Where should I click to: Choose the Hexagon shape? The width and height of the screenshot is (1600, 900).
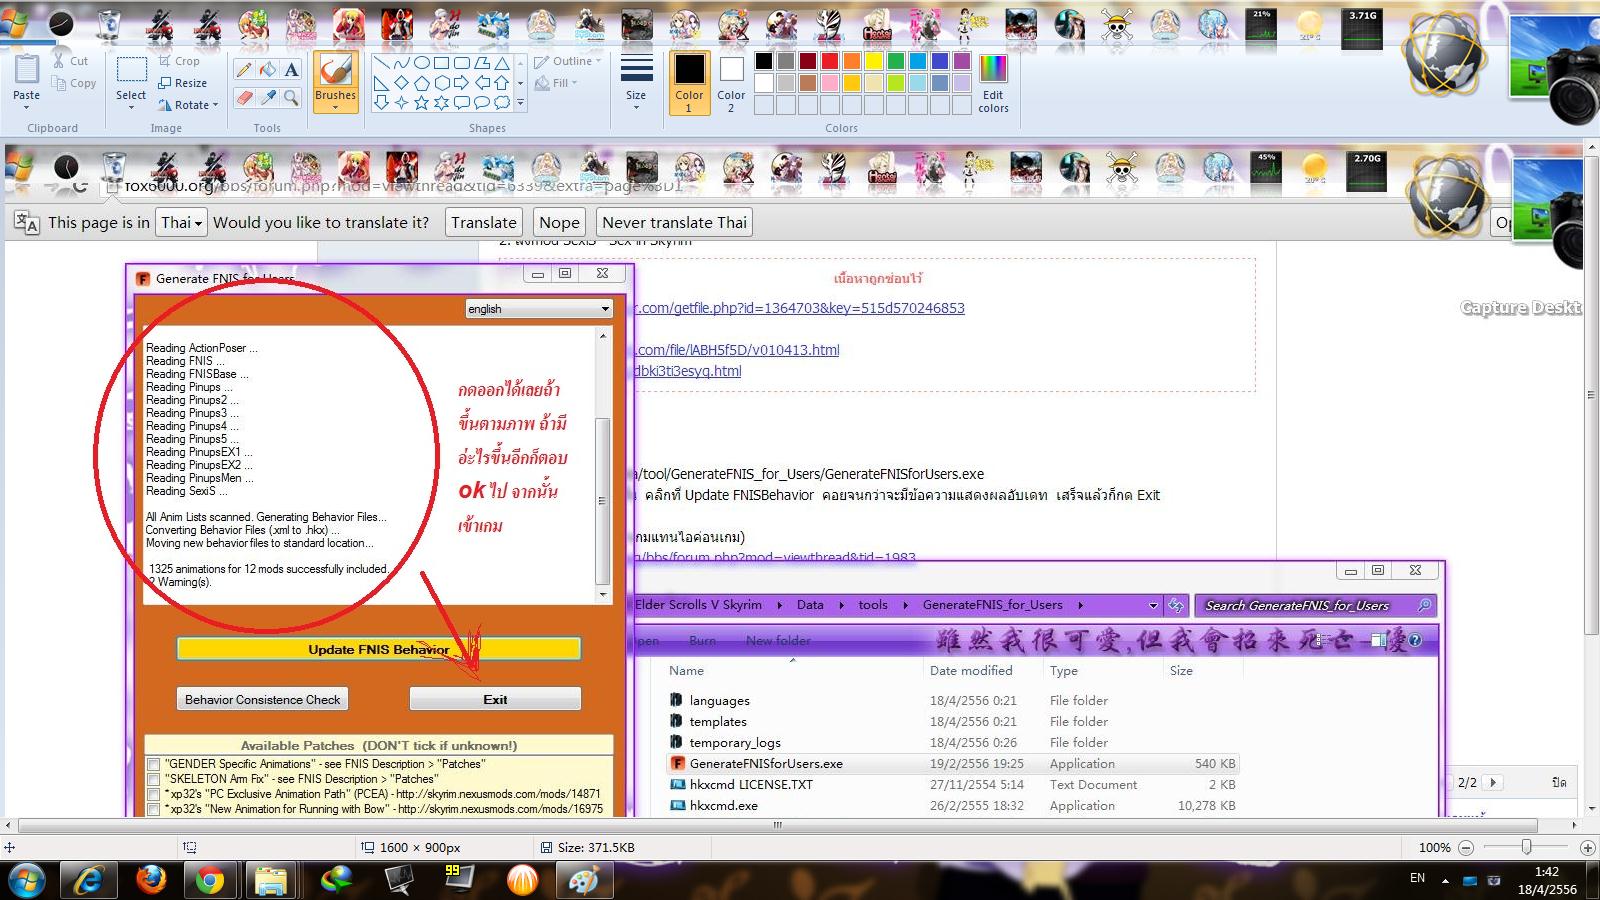[441, 82]
